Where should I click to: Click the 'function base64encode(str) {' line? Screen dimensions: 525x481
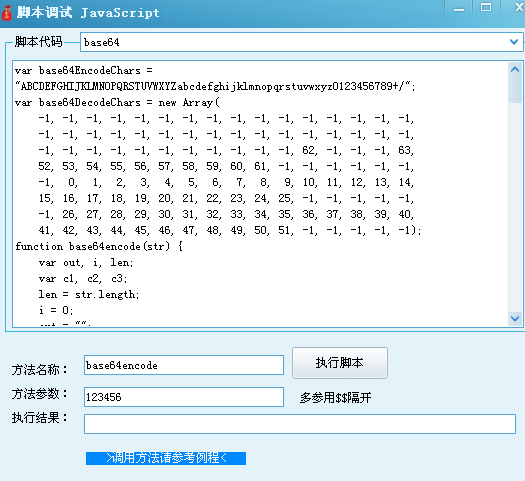pos(99,247)
